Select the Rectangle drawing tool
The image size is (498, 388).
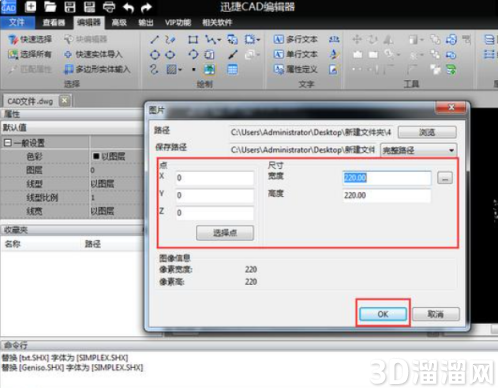(x=193, y=40)
